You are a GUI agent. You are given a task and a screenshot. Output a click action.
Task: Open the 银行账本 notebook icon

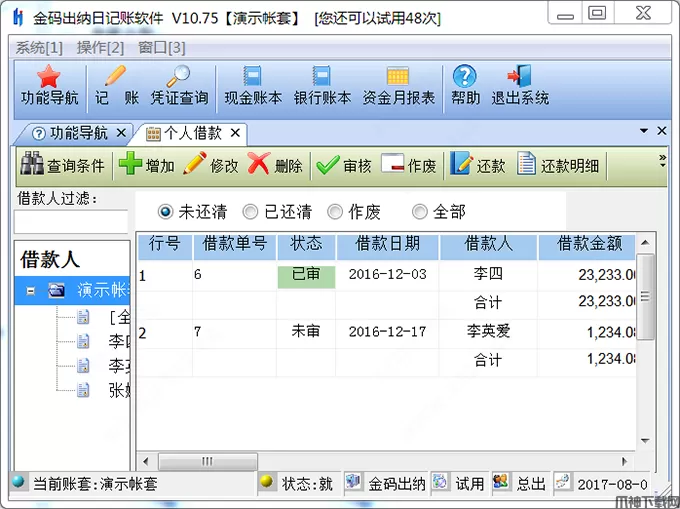[321, 76]
